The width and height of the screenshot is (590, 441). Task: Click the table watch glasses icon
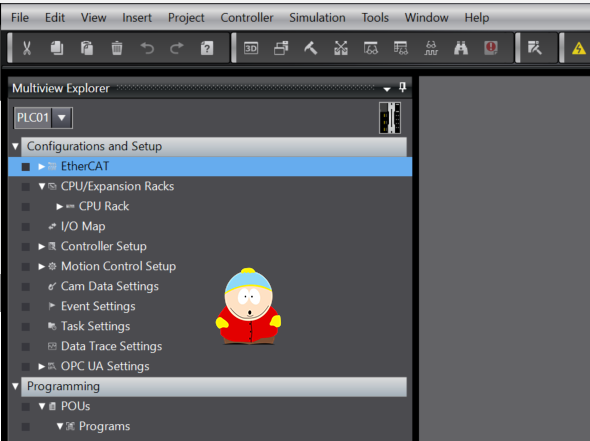click(401, 48)
